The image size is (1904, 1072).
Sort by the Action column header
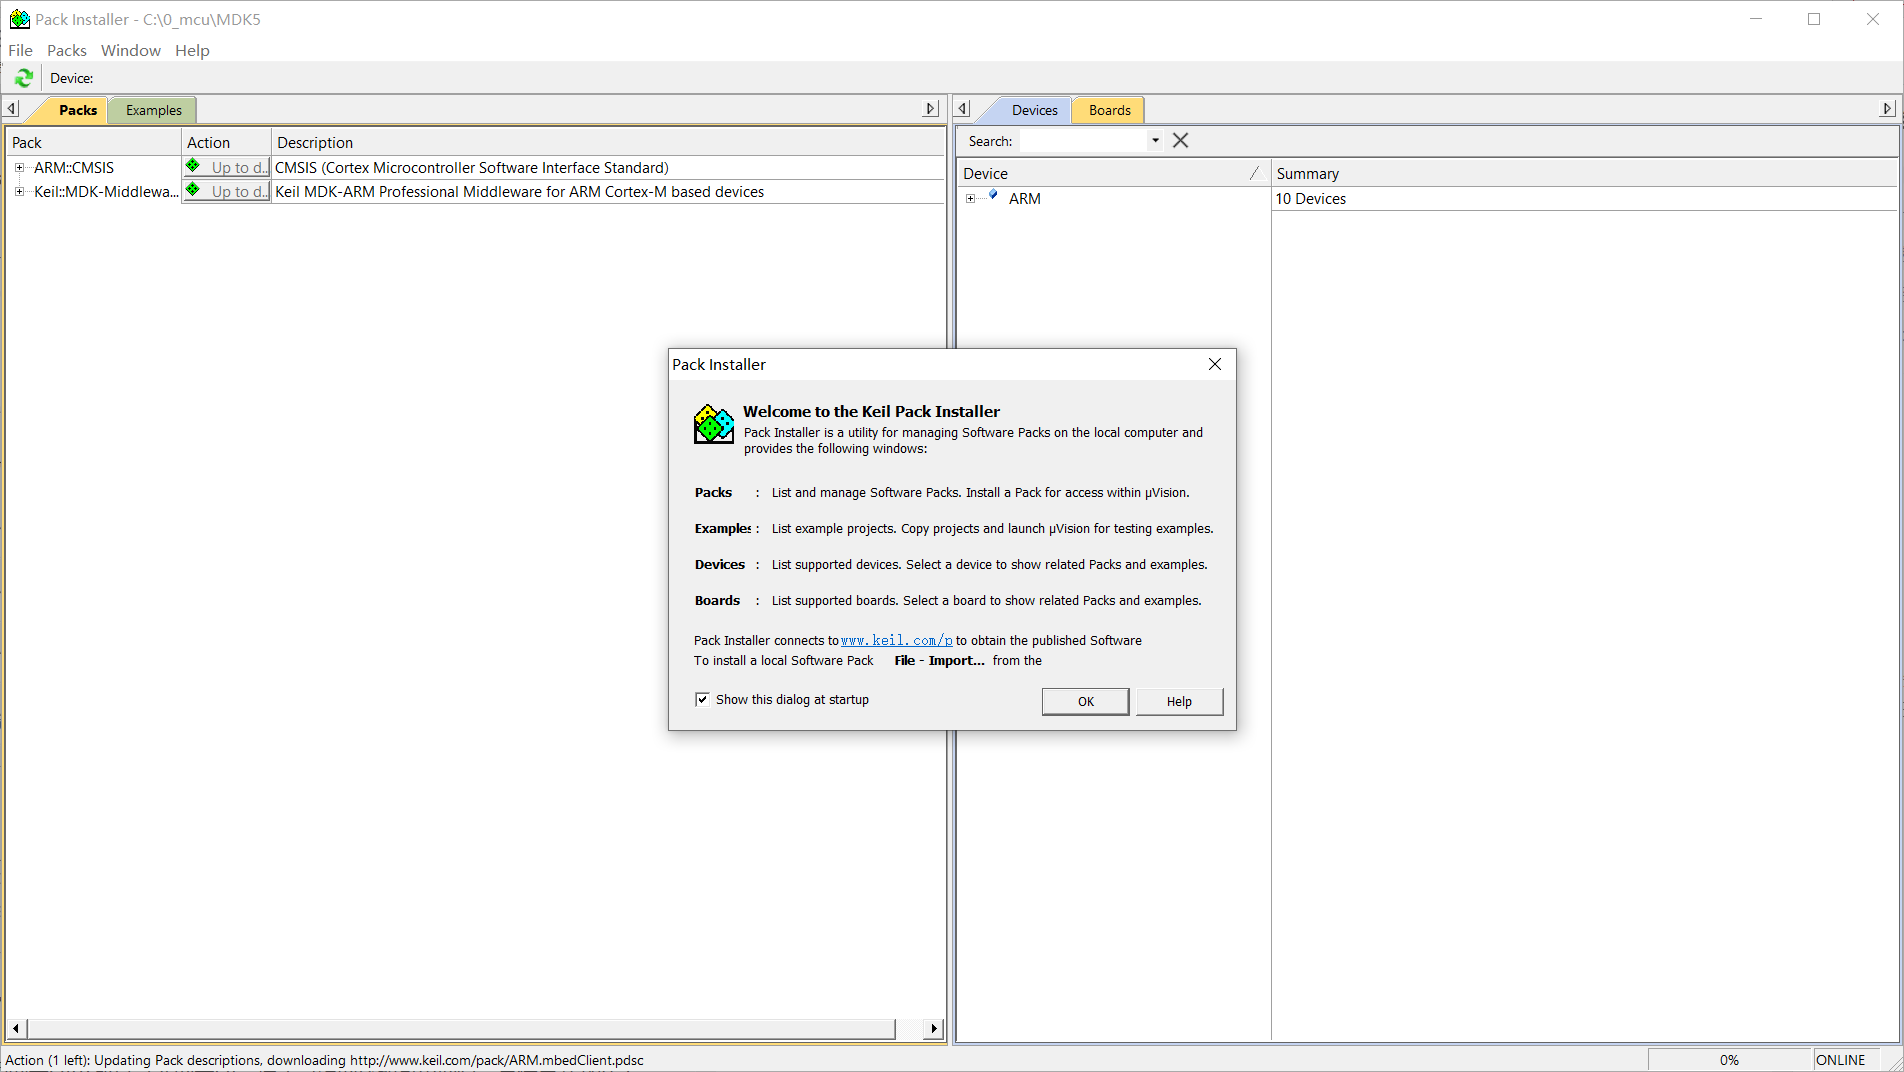pyautogui.click(x=226, y=143)
